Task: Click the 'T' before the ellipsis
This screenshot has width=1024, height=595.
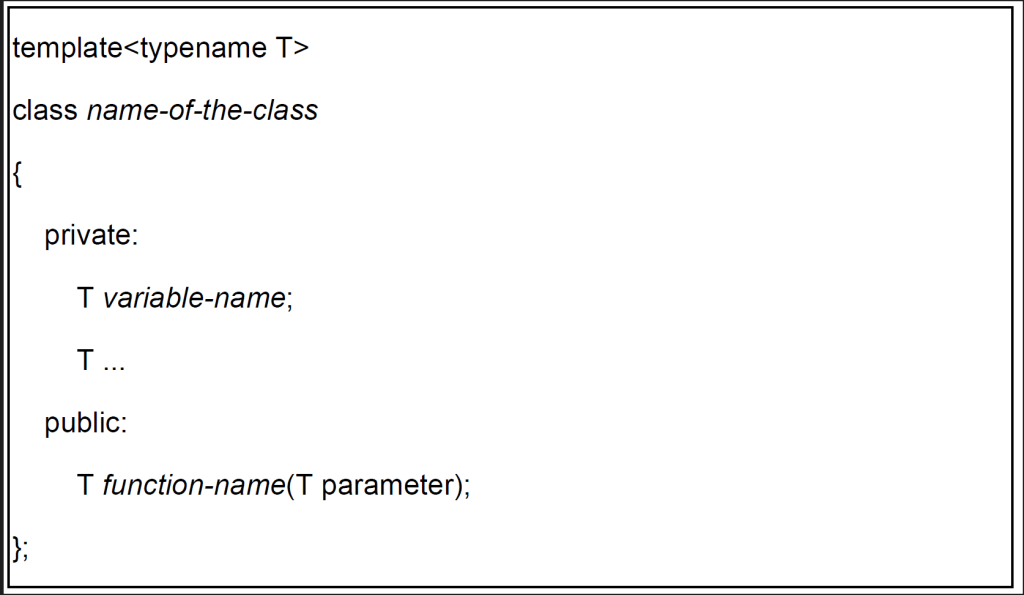Action: pos(85,361)
